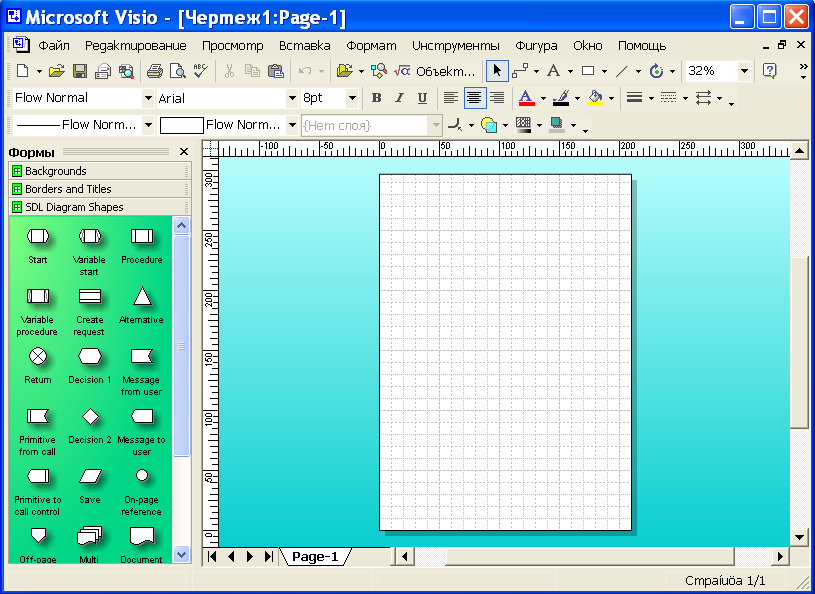Screen dimensions: 815x594
Task: Select the Rectangle tool
Action: (588, 71)
